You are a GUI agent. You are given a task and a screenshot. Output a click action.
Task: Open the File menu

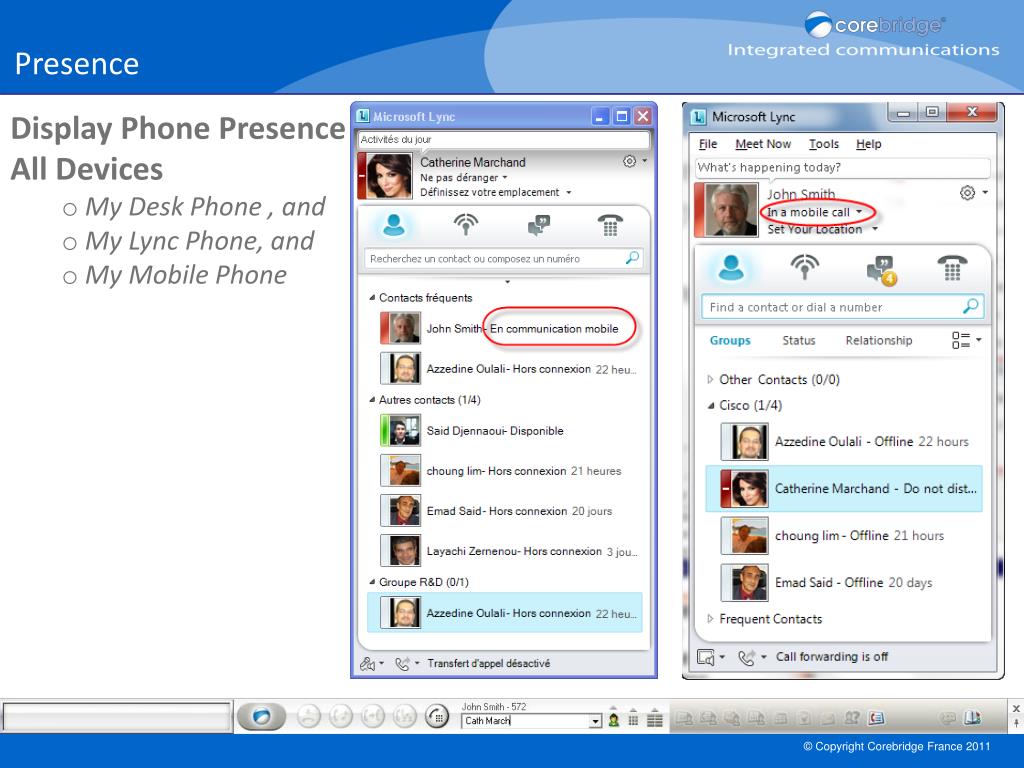click(707, 144)
